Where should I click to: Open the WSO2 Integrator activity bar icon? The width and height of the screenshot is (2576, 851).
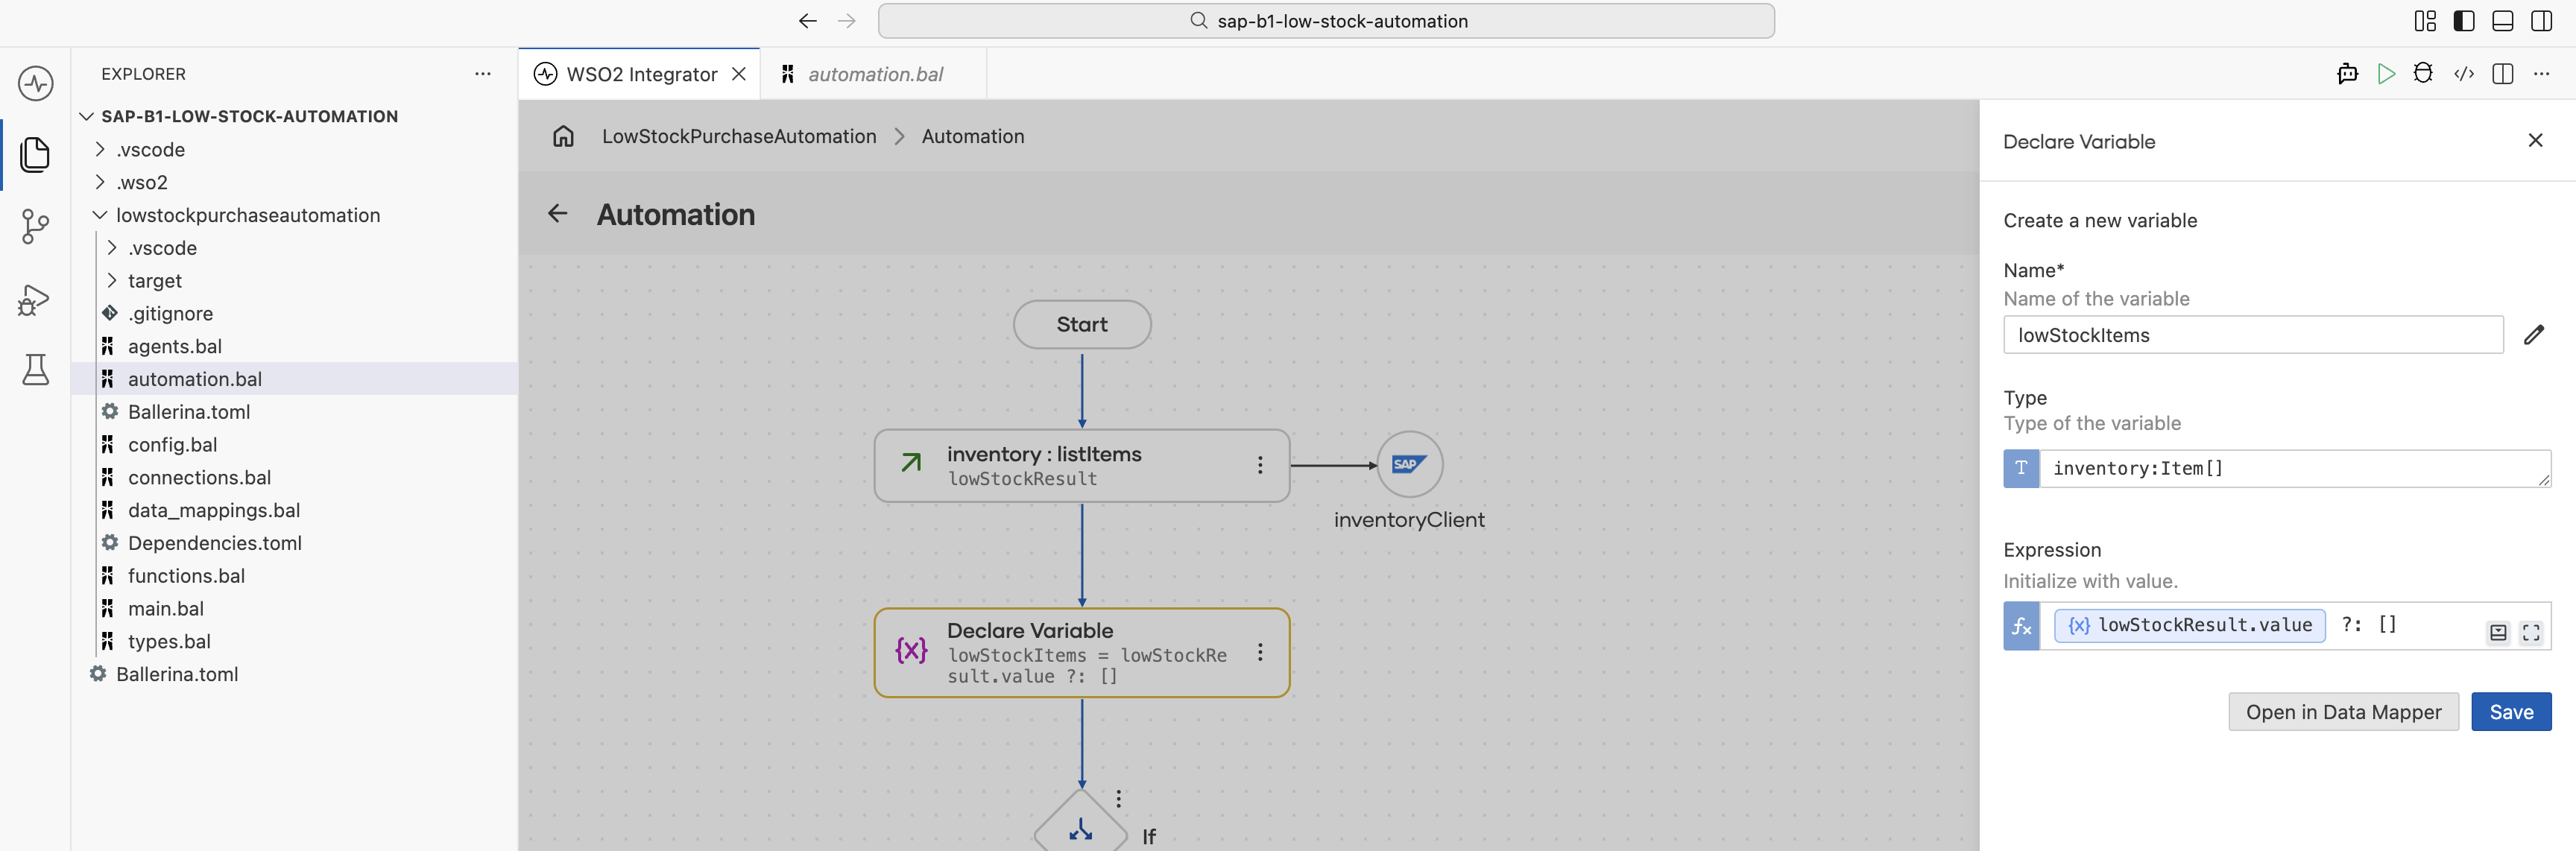coord(36,83)
